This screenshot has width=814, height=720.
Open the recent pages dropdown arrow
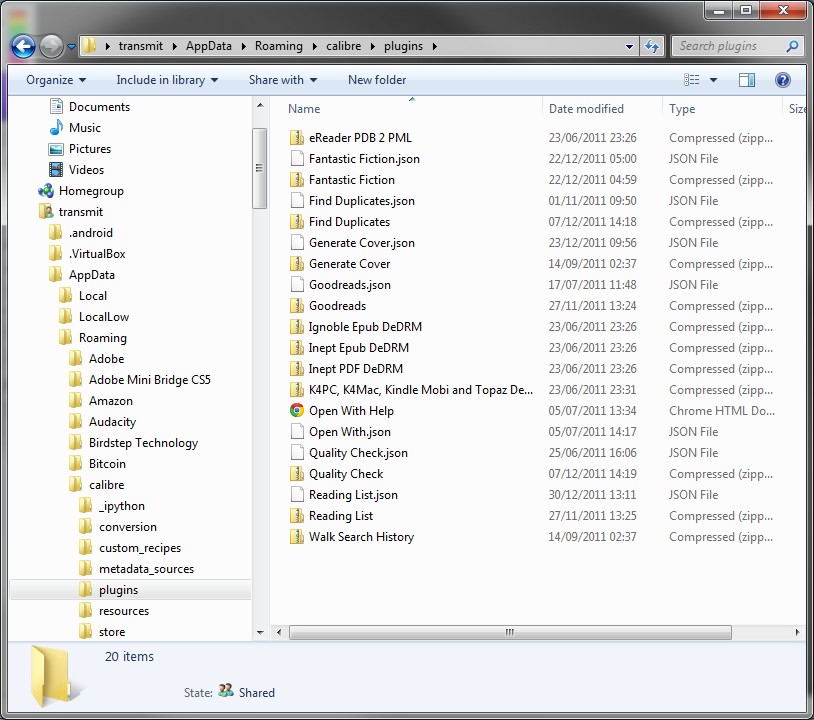tap(71, 47)
